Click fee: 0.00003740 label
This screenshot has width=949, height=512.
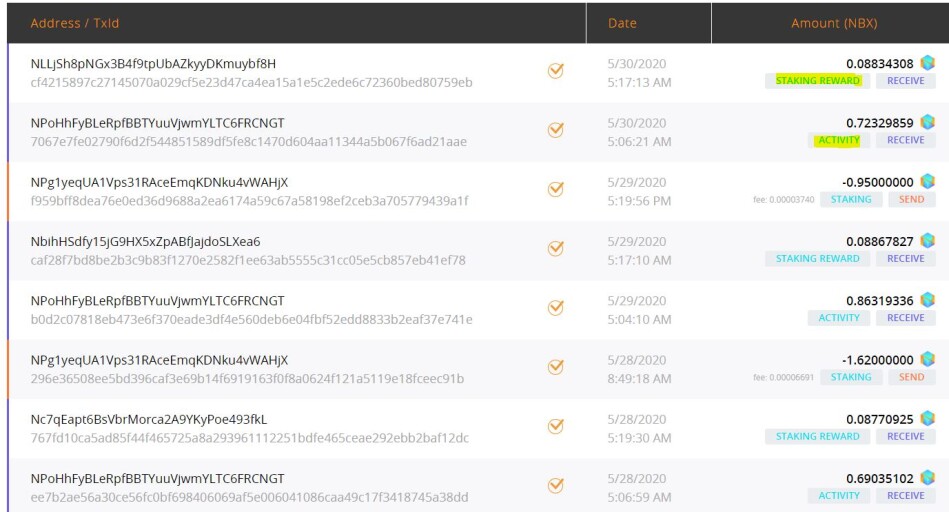(x=783, y=200)
